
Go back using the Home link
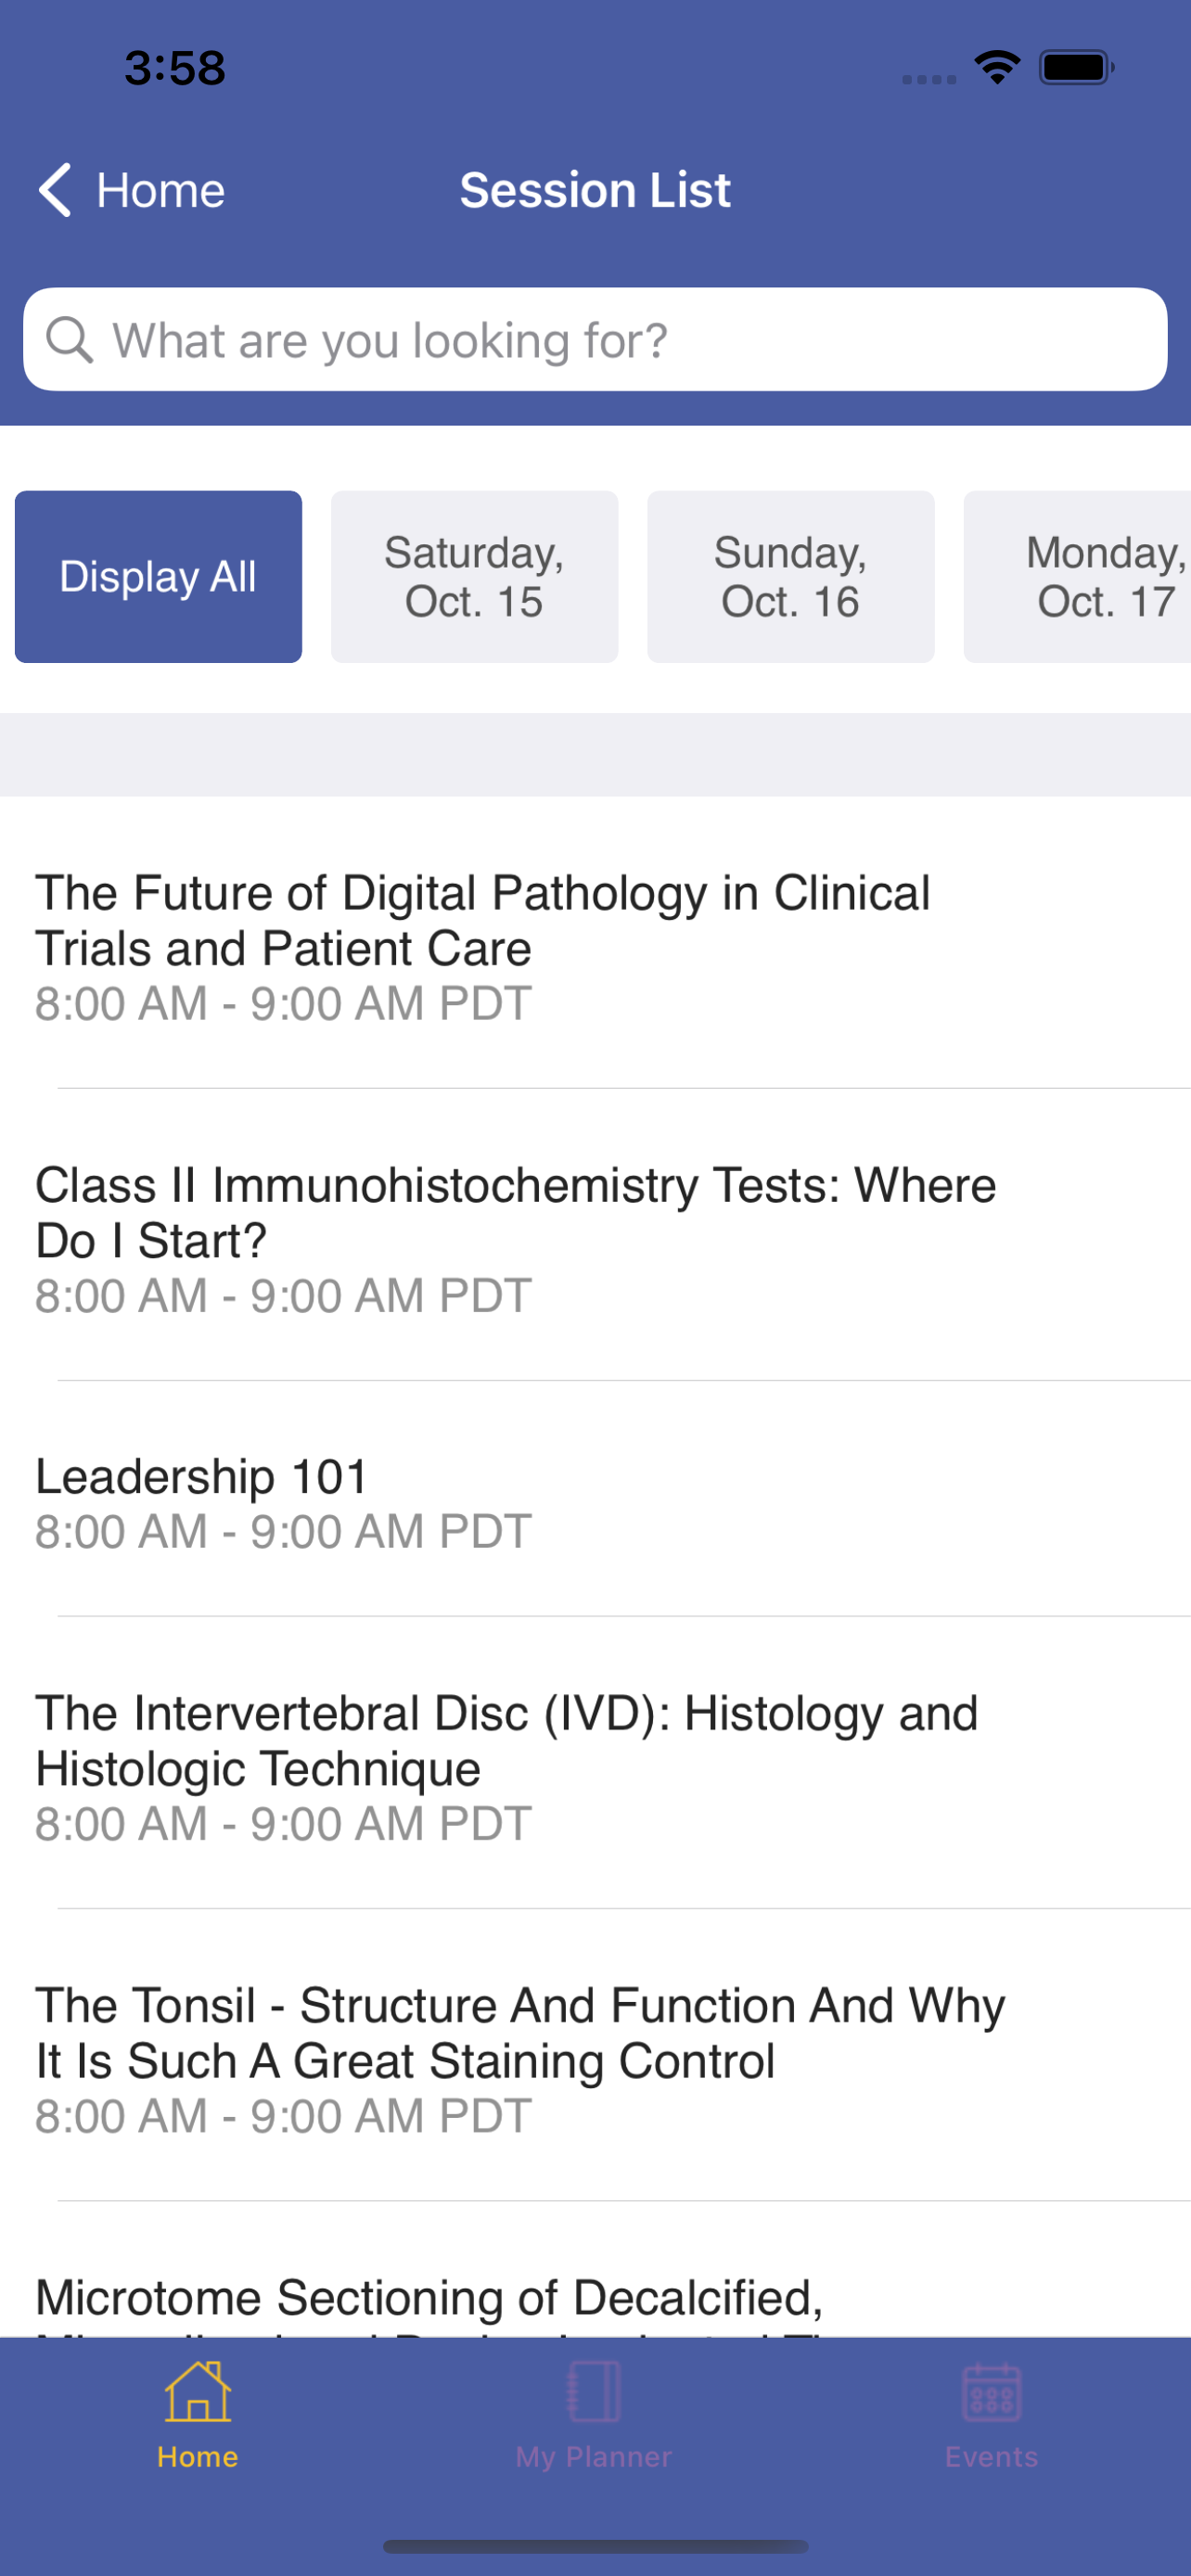[160, 190]
